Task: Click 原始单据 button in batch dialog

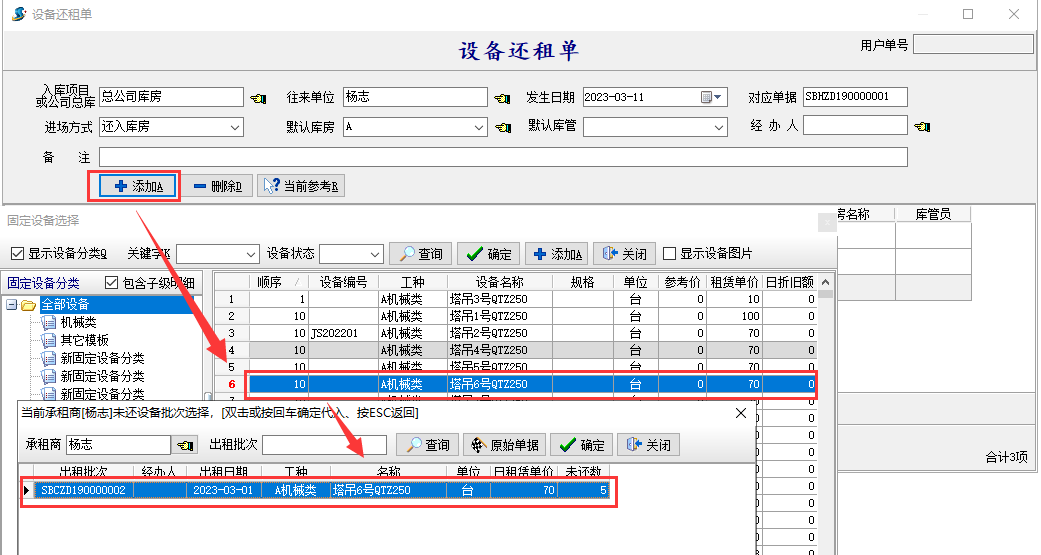Action: pos(504,445)
